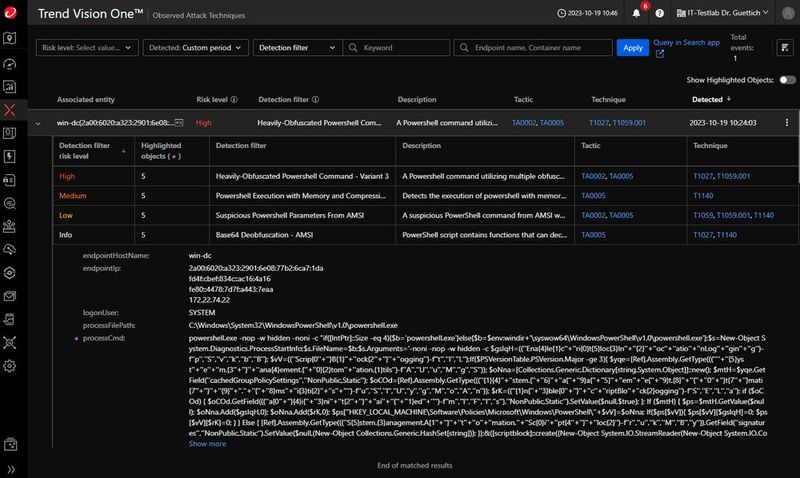Image resolution: width=800 pixels, height=478 pixels.
Task: Collapse the win-dc row chevron
Action: [x=38, y=123]
